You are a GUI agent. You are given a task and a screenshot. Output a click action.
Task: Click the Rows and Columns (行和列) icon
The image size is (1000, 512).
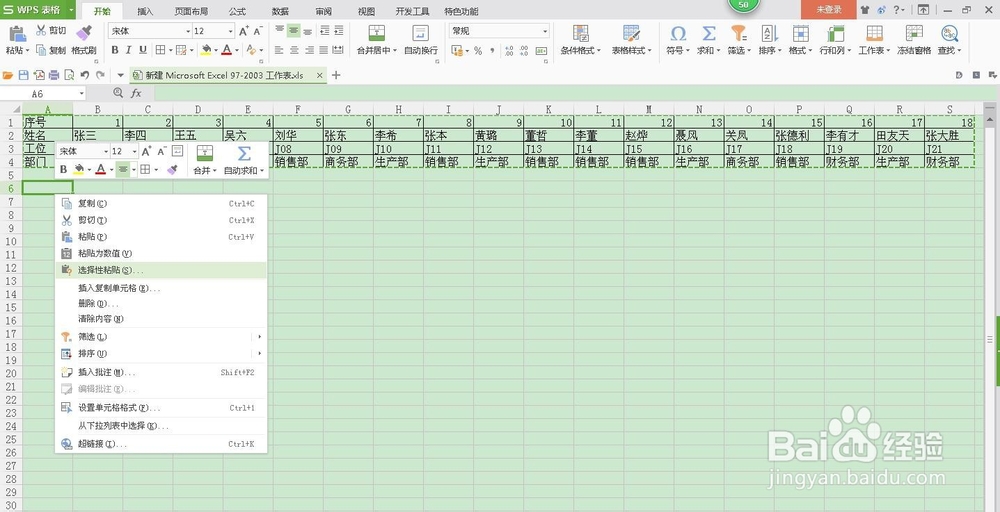click(835, 33)
